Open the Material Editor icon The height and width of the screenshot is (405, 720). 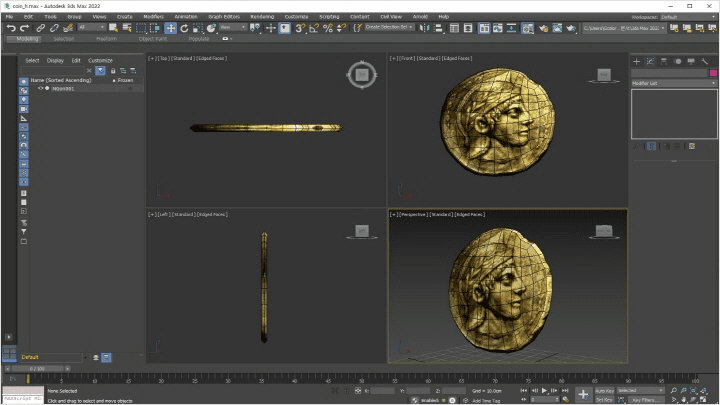(x=528, y=28)
